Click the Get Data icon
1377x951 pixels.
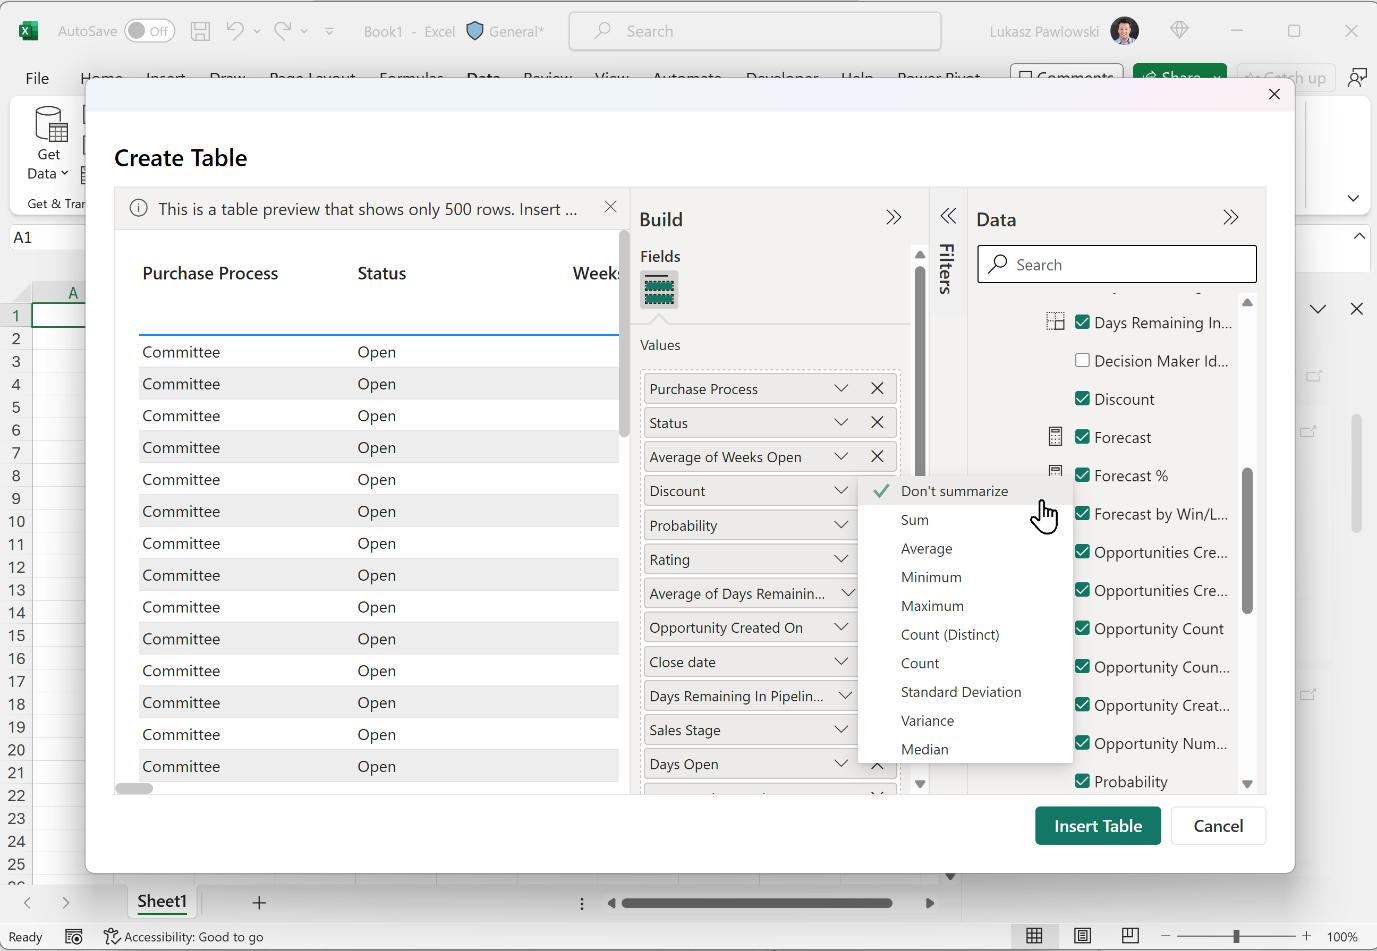pyautogui.click(x=49, y=125)
